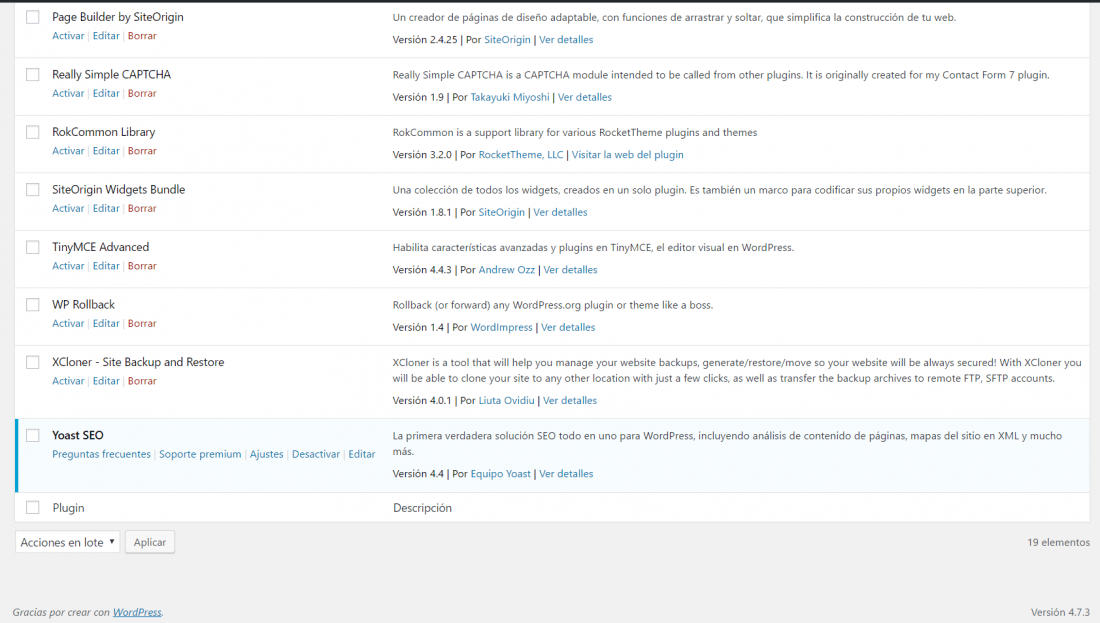This screenshot has width=1100, height=623.
Task: Edit XCloner plugin
Action: (106, 381)
